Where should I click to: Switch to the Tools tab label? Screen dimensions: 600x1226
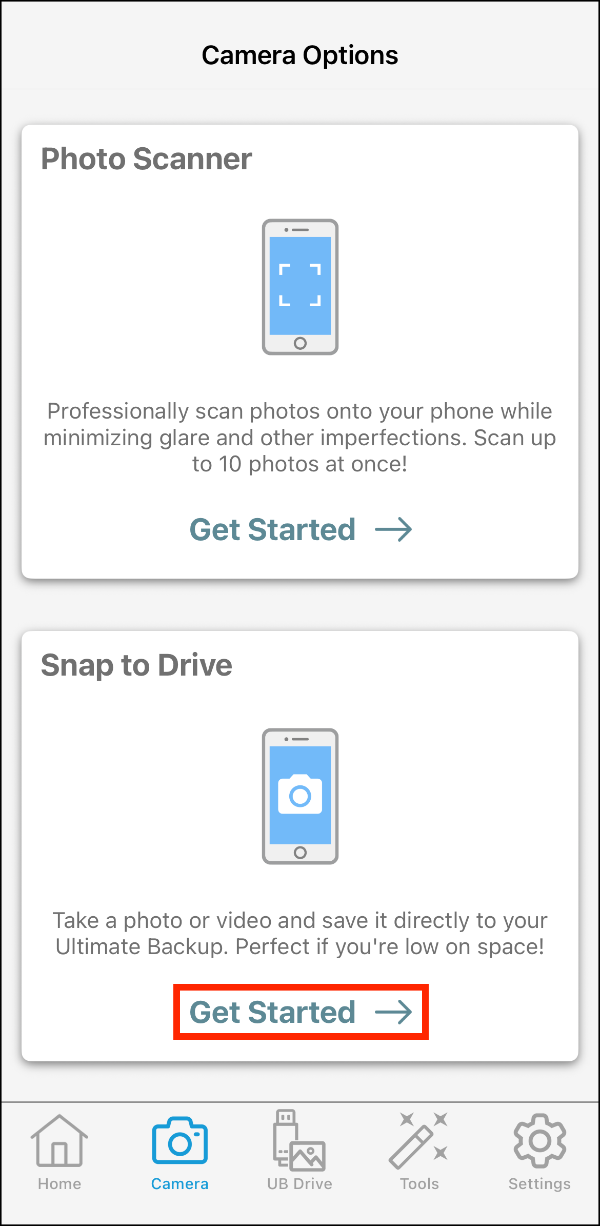click(419, 1184)
